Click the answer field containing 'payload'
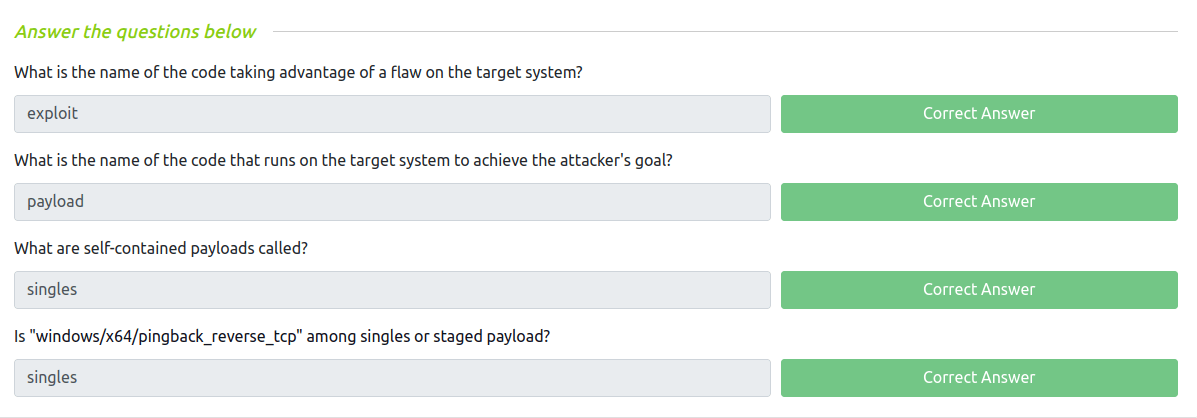The width and height of the screenshot is (1197, 418). (392, 202)
